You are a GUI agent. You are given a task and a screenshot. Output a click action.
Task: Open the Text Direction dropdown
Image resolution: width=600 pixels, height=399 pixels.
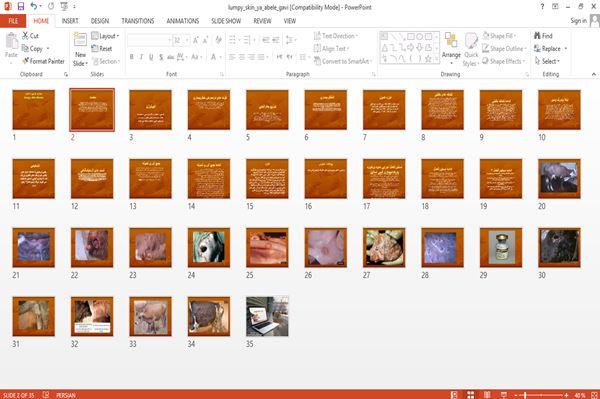click(x=336, y=36)
